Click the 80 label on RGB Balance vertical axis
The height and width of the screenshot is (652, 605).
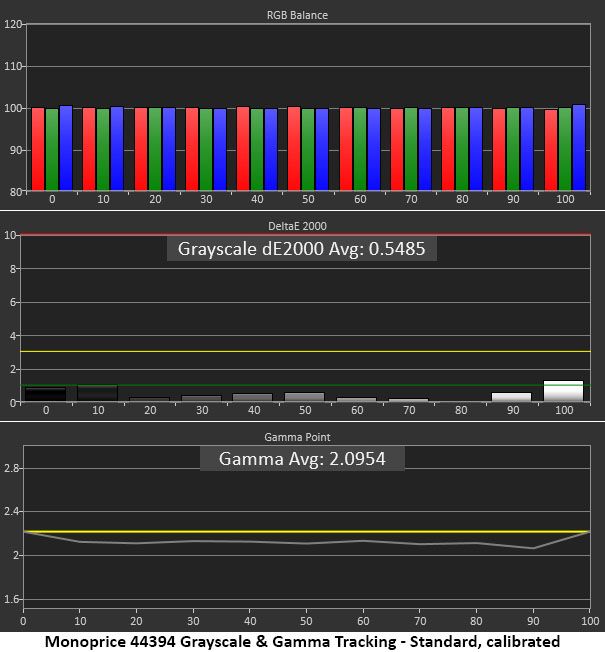(x=15, y=192)
